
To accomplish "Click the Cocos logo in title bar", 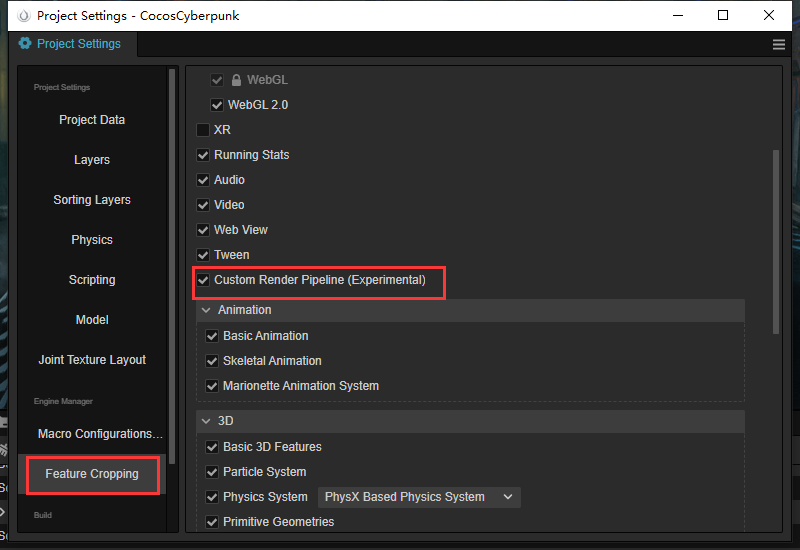I will [23, 15].
